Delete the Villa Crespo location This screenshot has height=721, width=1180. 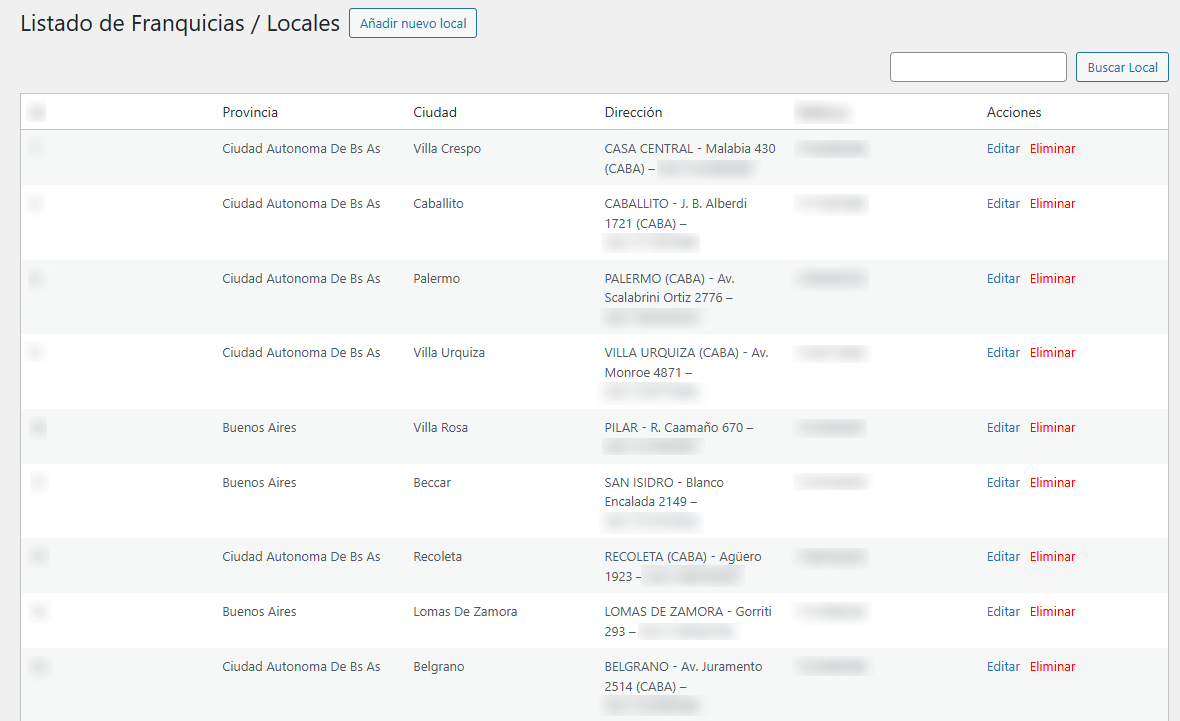click(x=1052, y=149)
